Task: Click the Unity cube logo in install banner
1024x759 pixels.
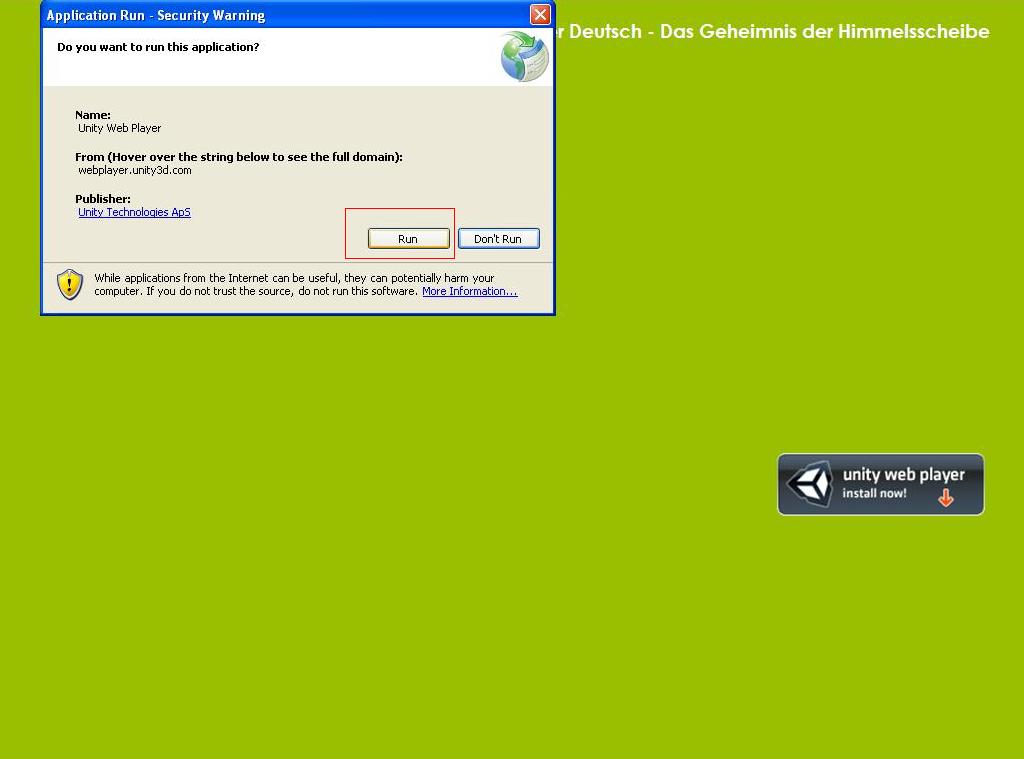Action: pyautogui.click(x=810, y=484)
